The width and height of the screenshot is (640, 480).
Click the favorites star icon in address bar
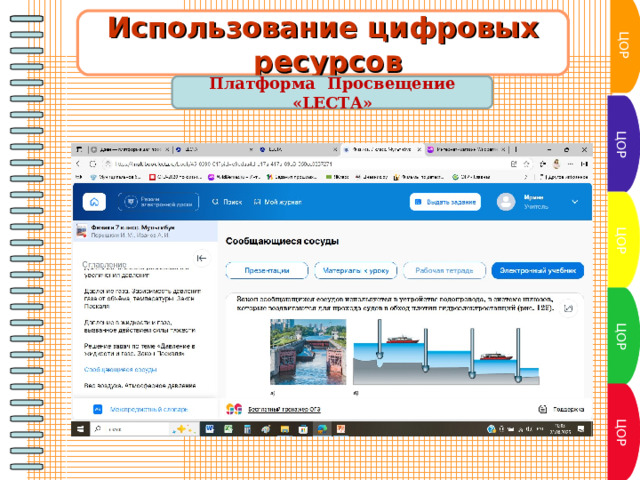pos(527,164)
